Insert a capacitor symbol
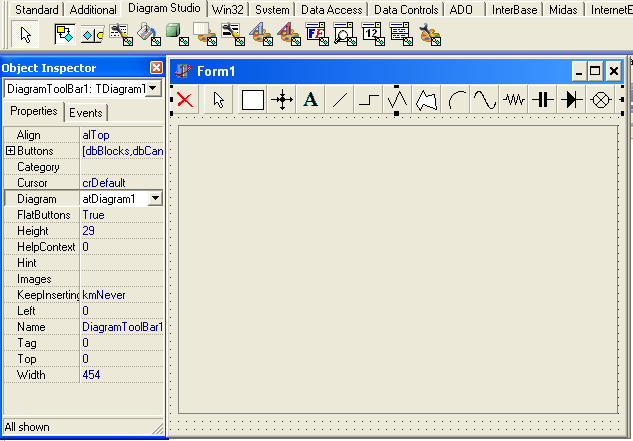Image resolution: width=633 pixels, height=441 pixels. 543,100
